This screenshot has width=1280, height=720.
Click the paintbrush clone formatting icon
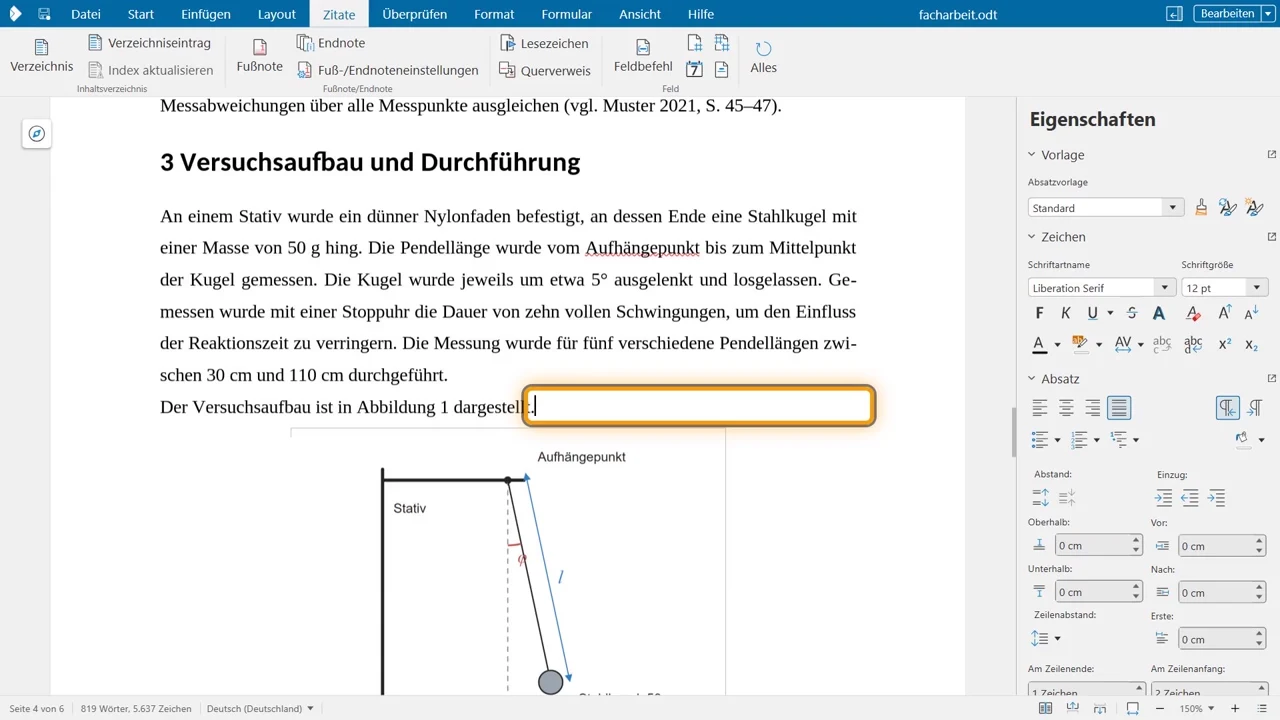(1201, 208)
